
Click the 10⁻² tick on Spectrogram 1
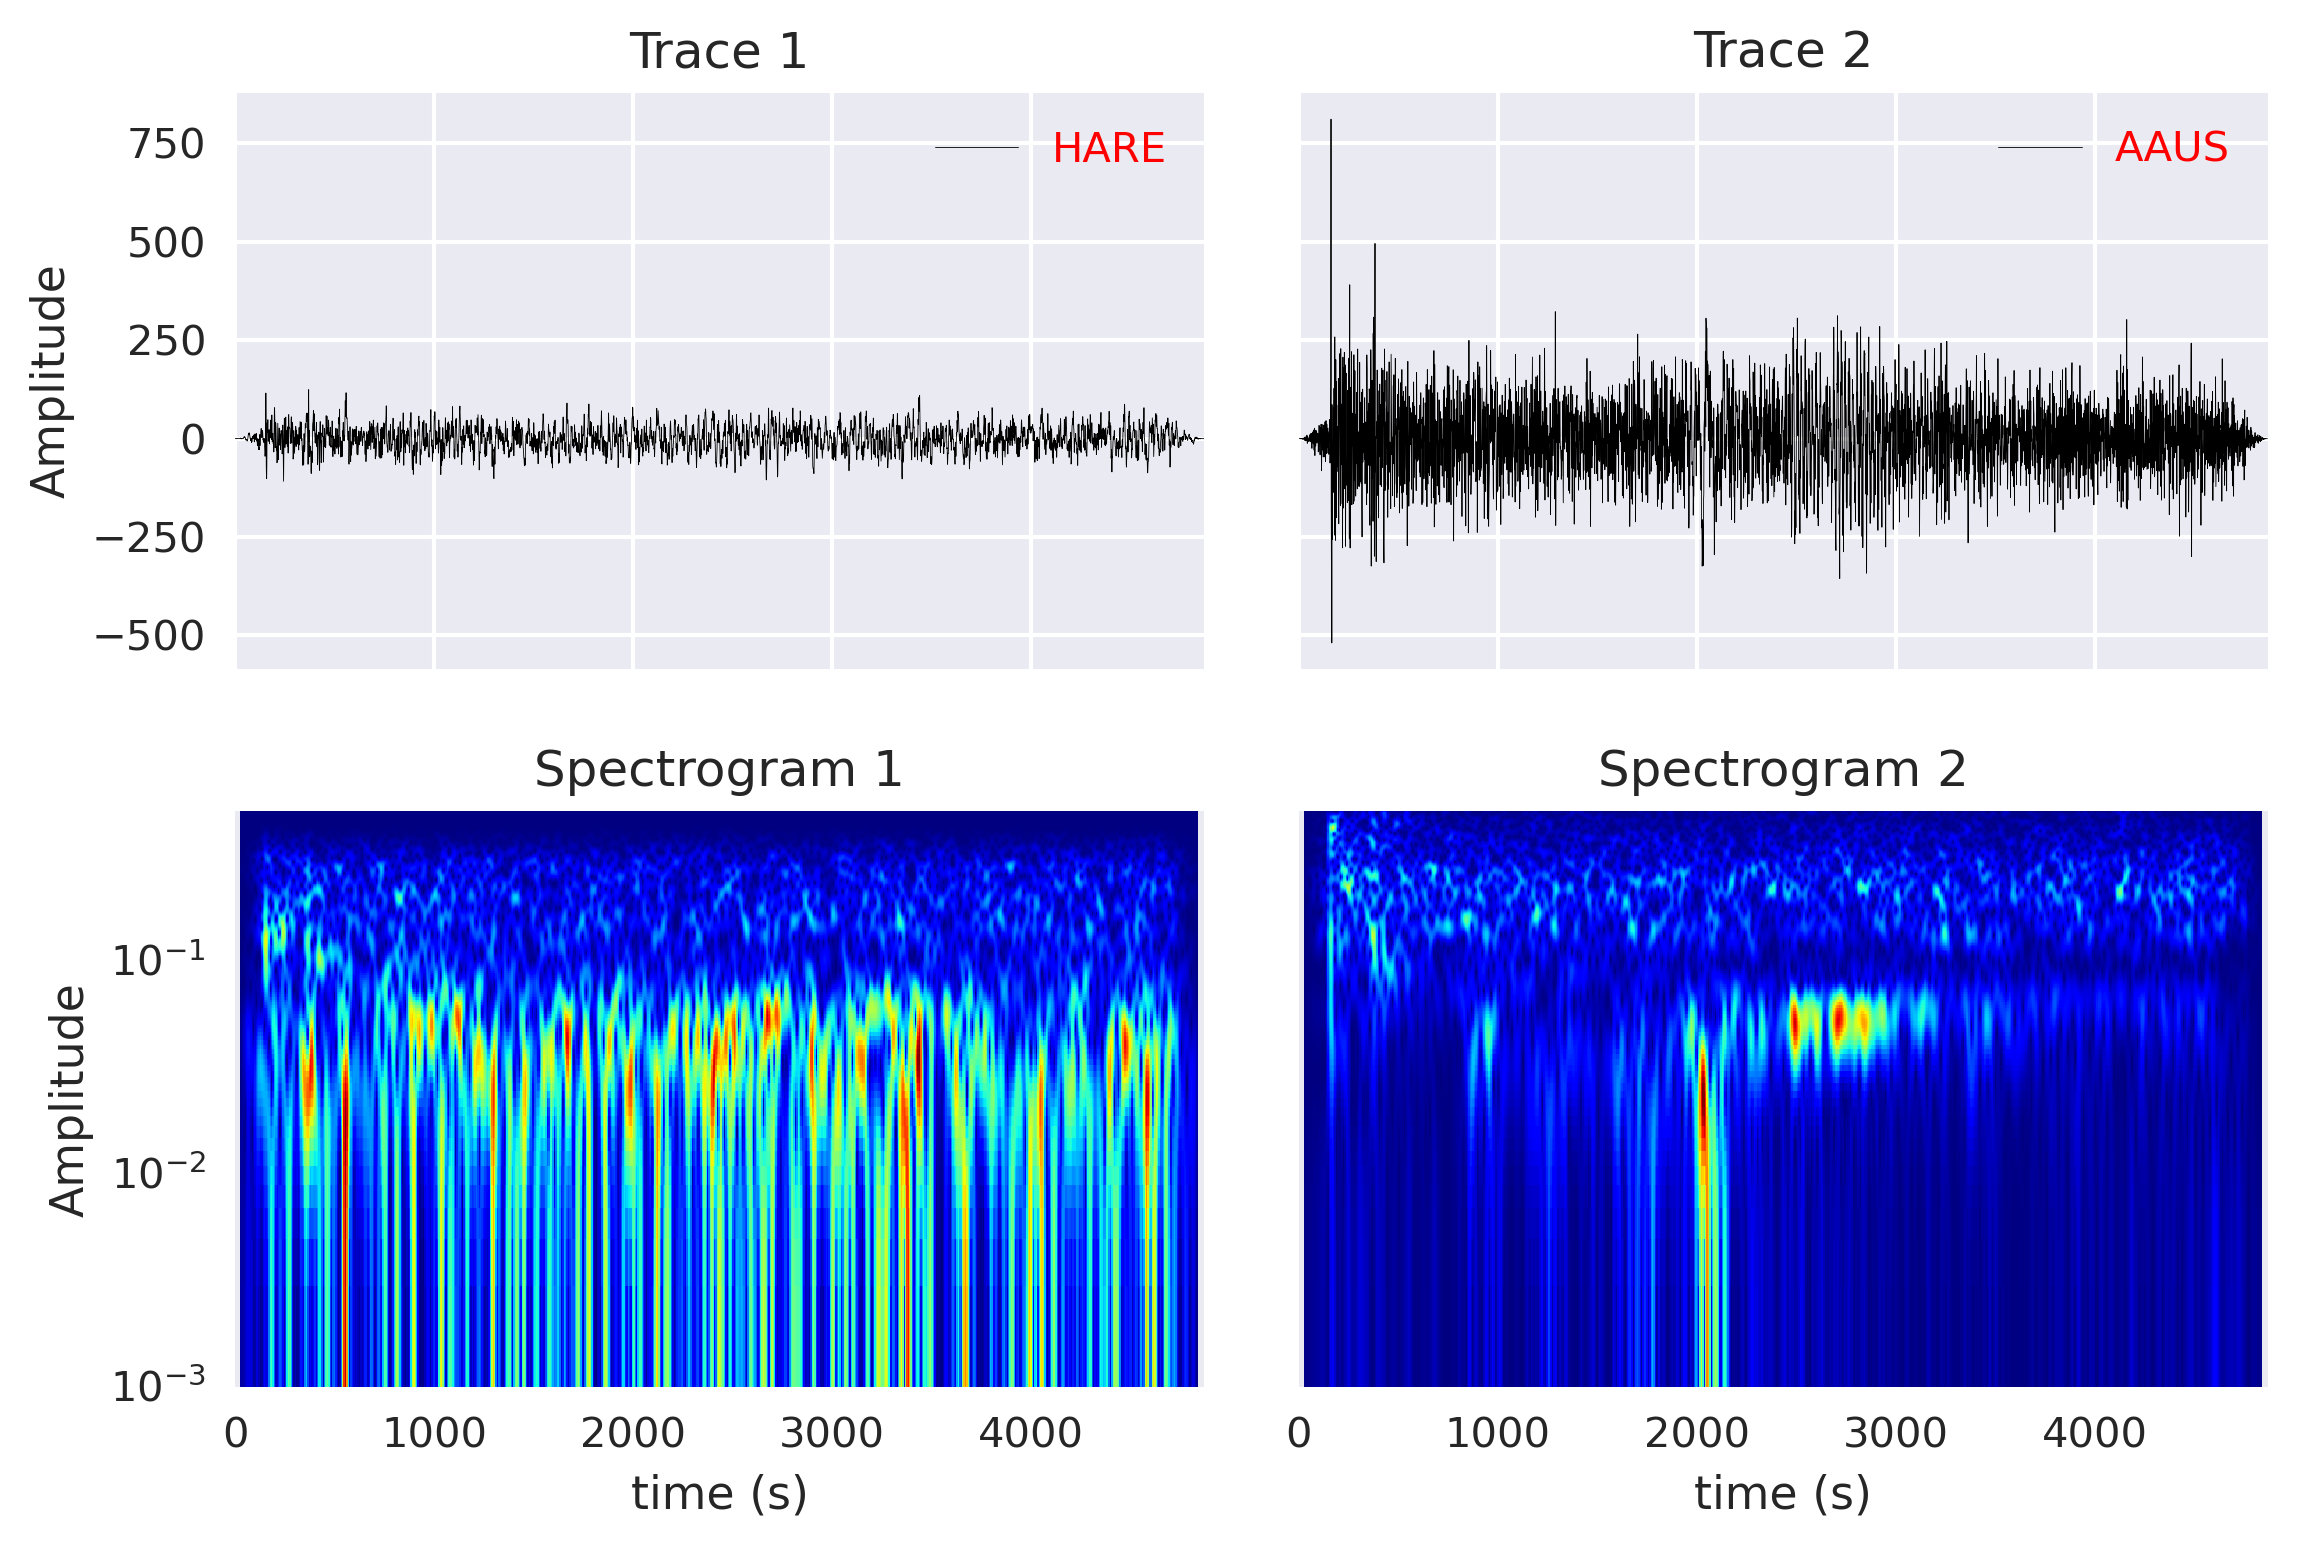158,1172
